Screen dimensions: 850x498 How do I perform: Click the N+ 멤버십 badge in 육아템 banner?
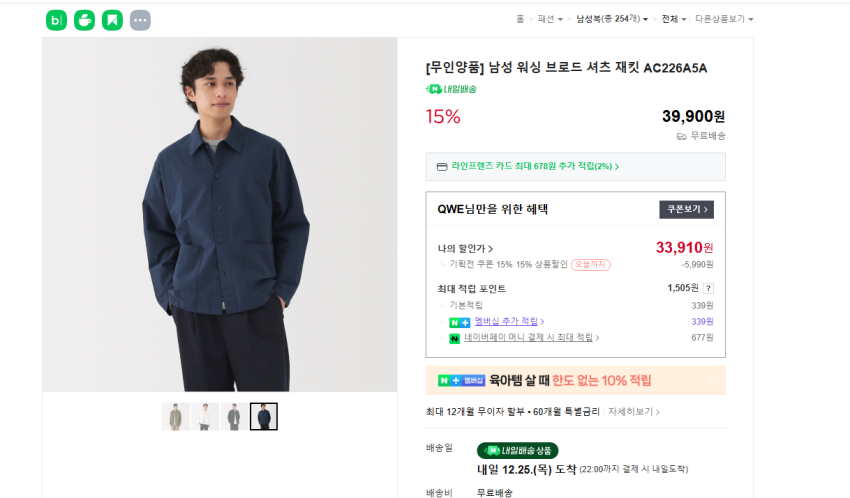pyautogui.click(x=461, y=381)
